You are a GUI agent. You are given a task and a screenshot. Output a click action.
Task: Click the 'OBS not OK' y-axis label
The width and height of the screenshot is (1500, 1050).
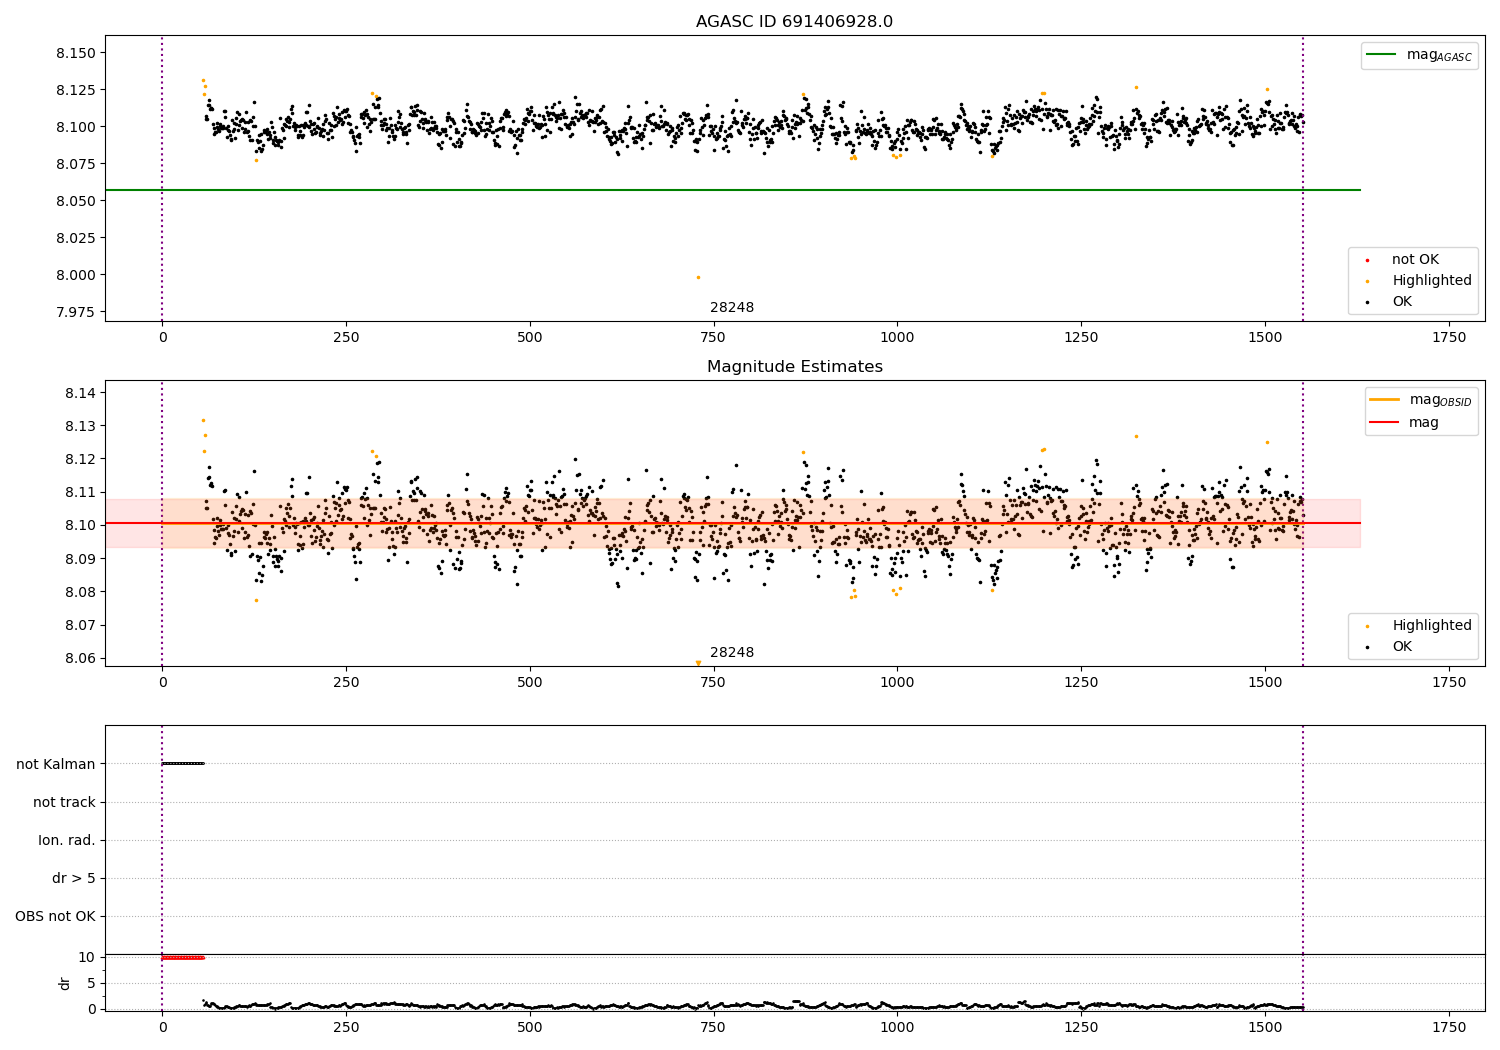pos(55,917)
